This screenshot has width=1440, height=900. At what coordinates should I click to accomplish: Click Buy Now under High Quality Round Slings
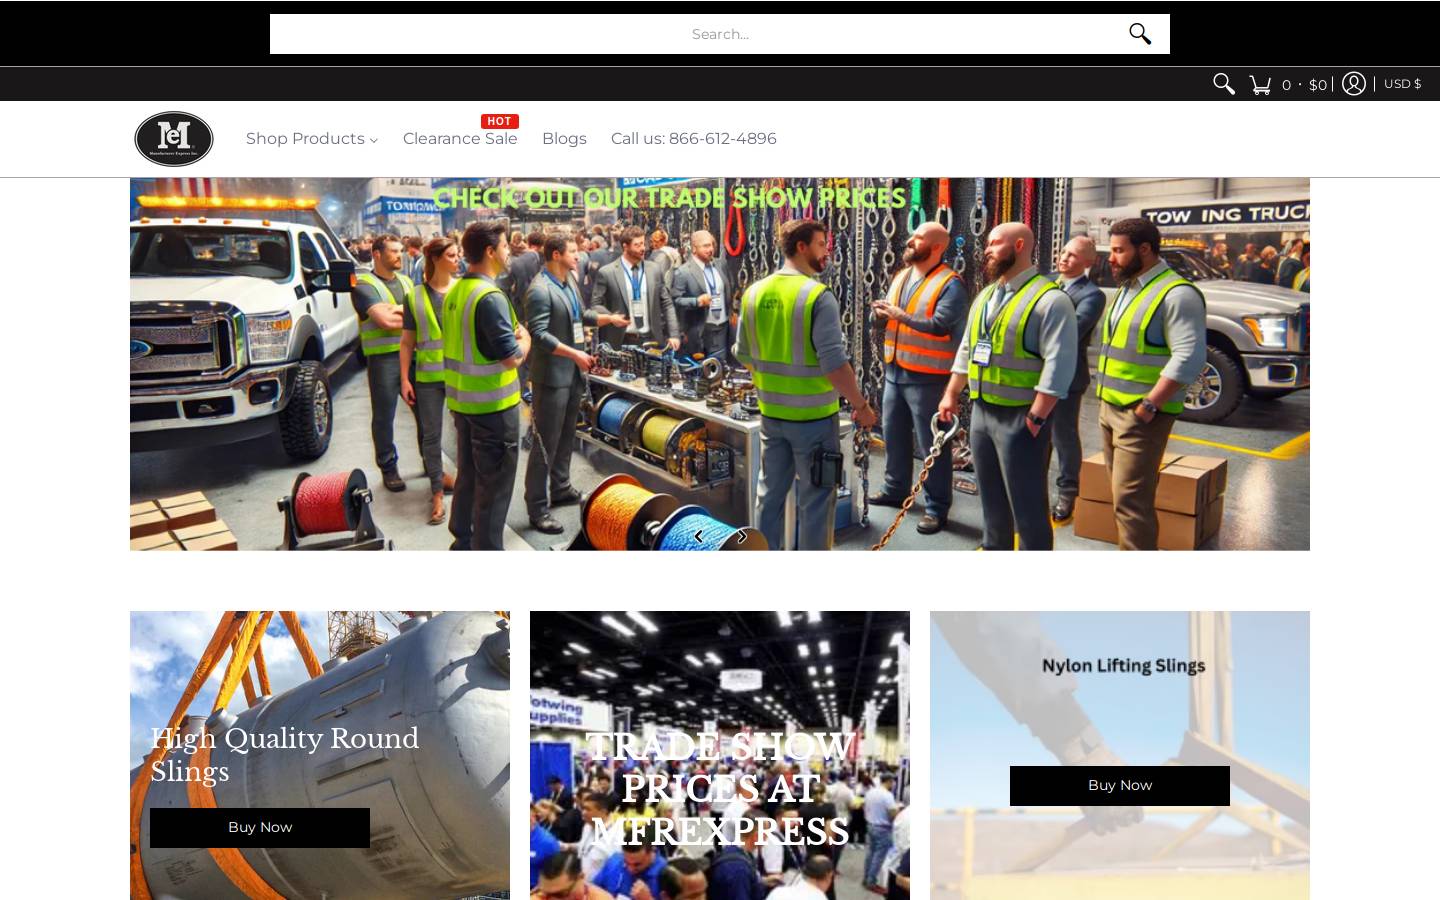[260, 828]
